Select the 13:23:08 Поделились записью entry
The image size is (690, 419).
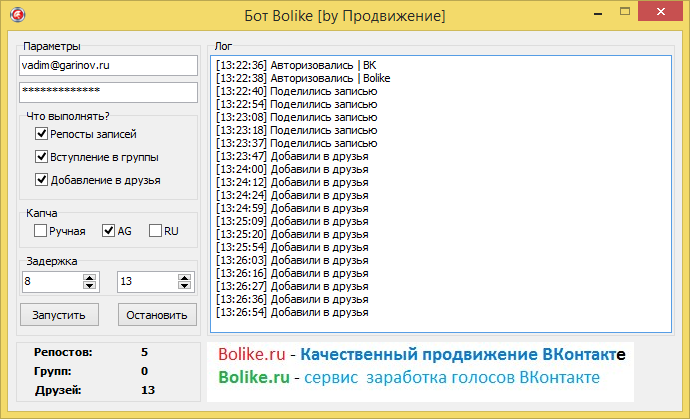[x=297, y=118]
